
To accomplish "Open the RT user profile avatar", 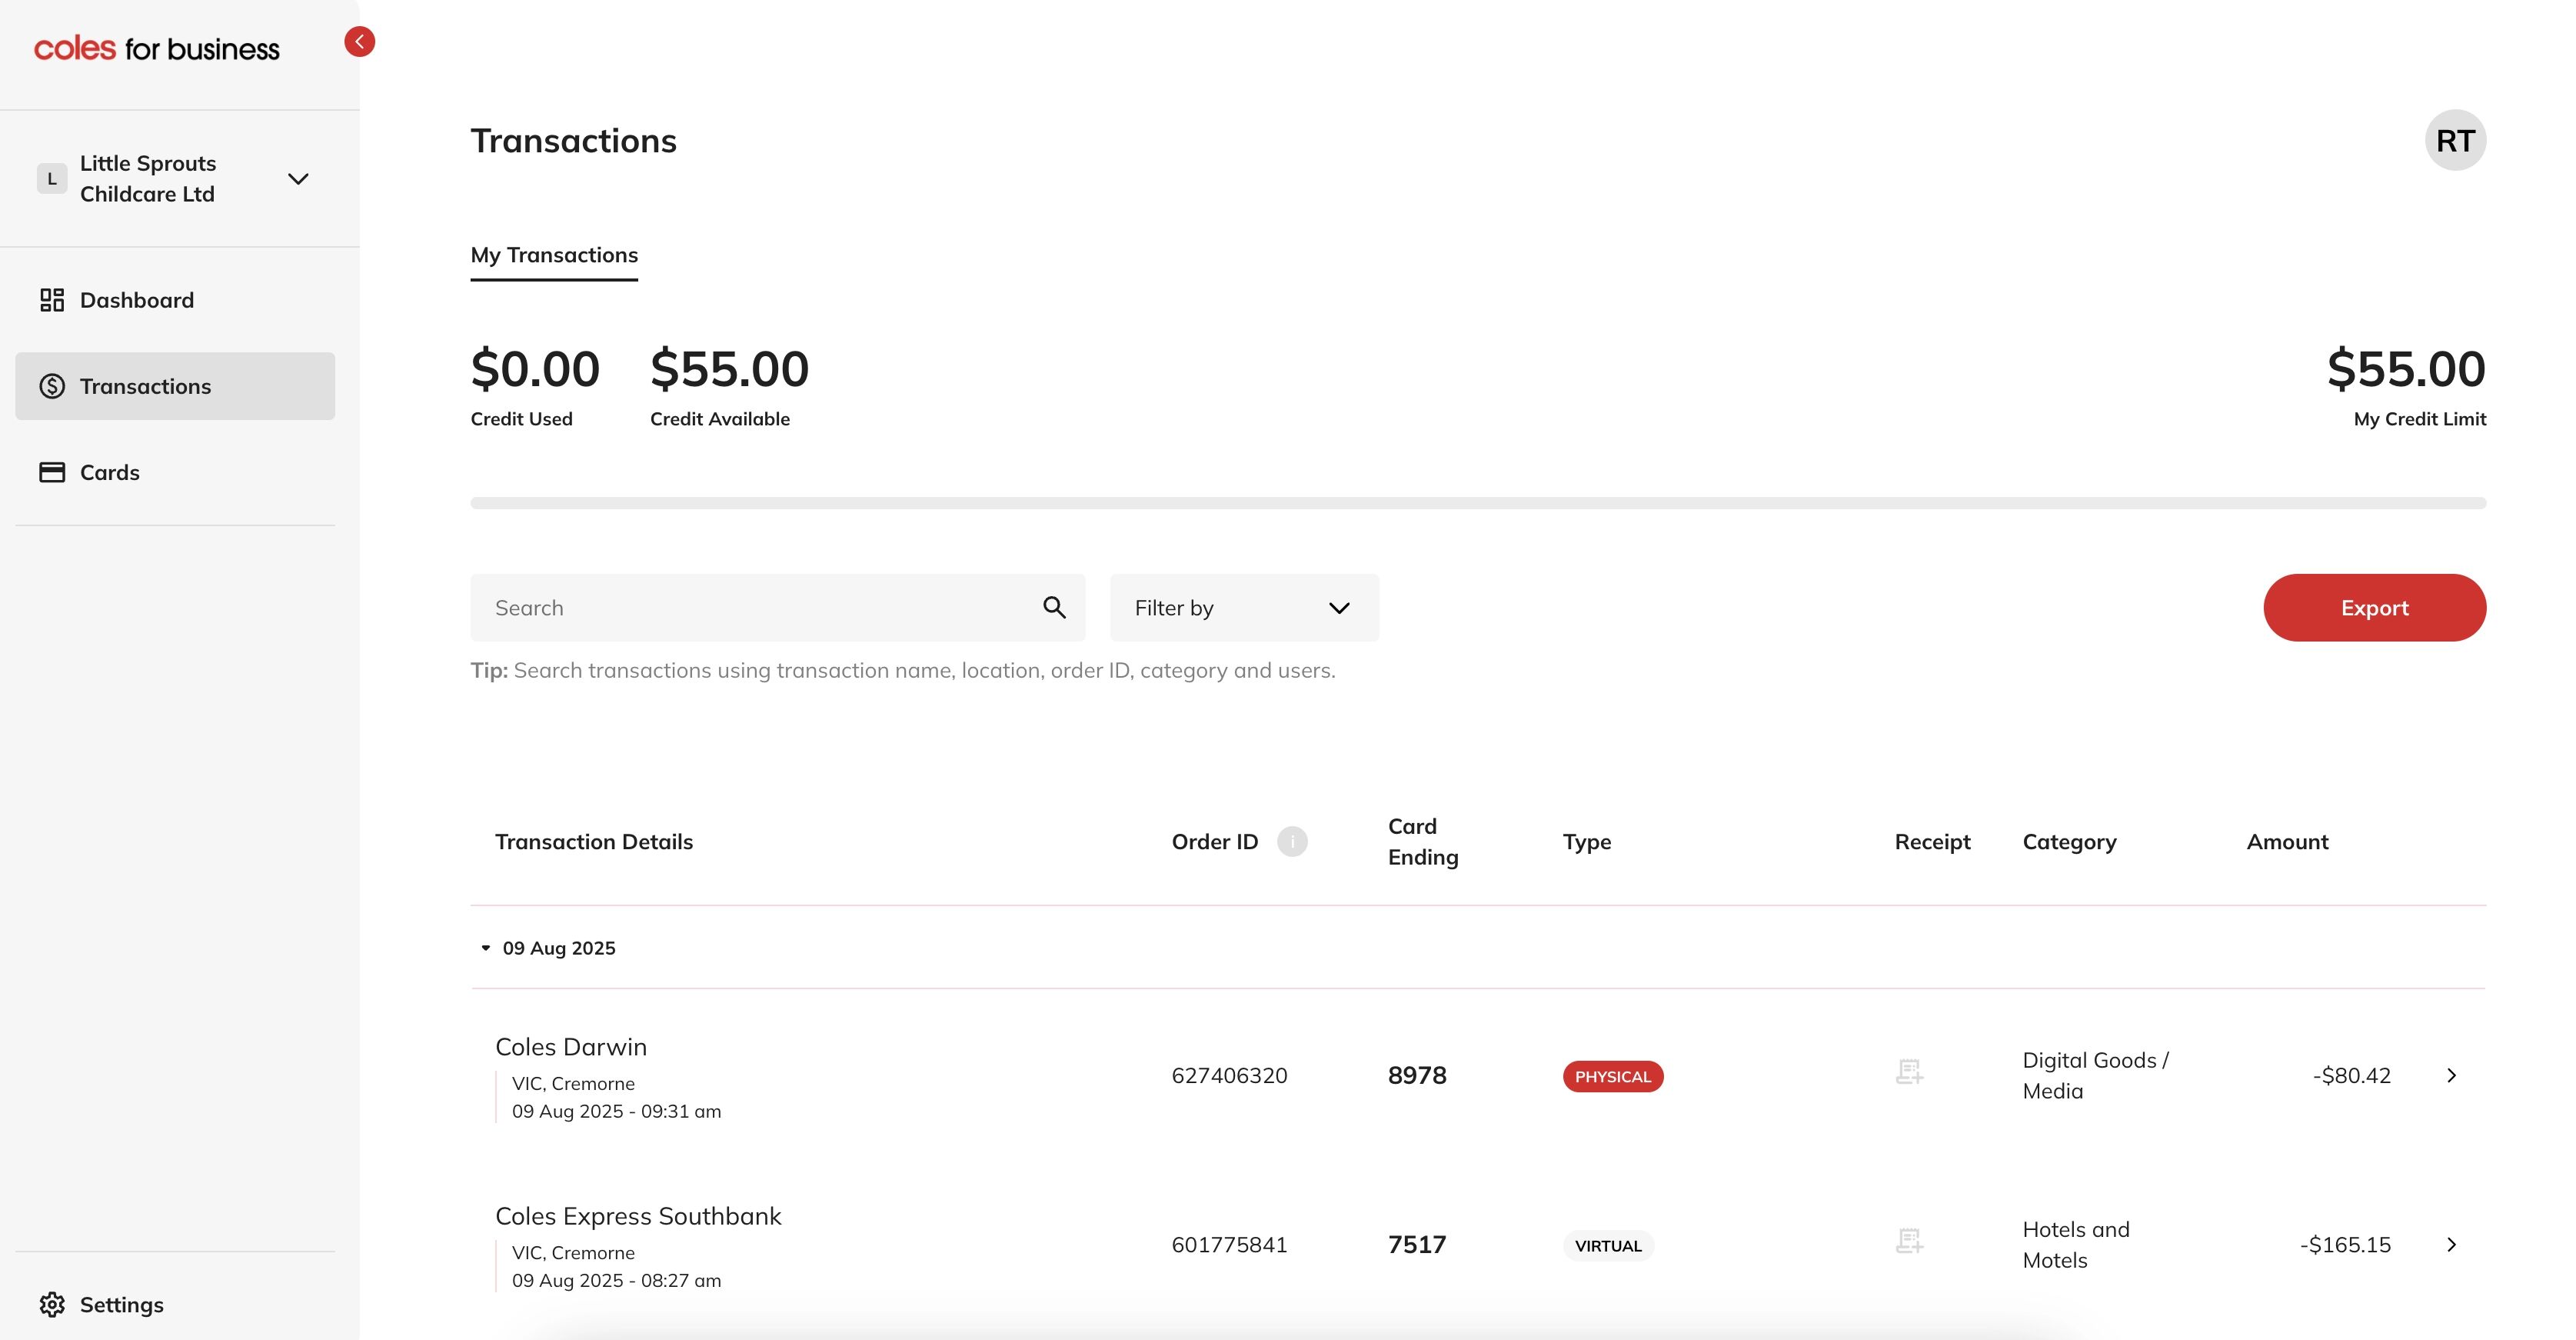I will tap(2455, 140).
